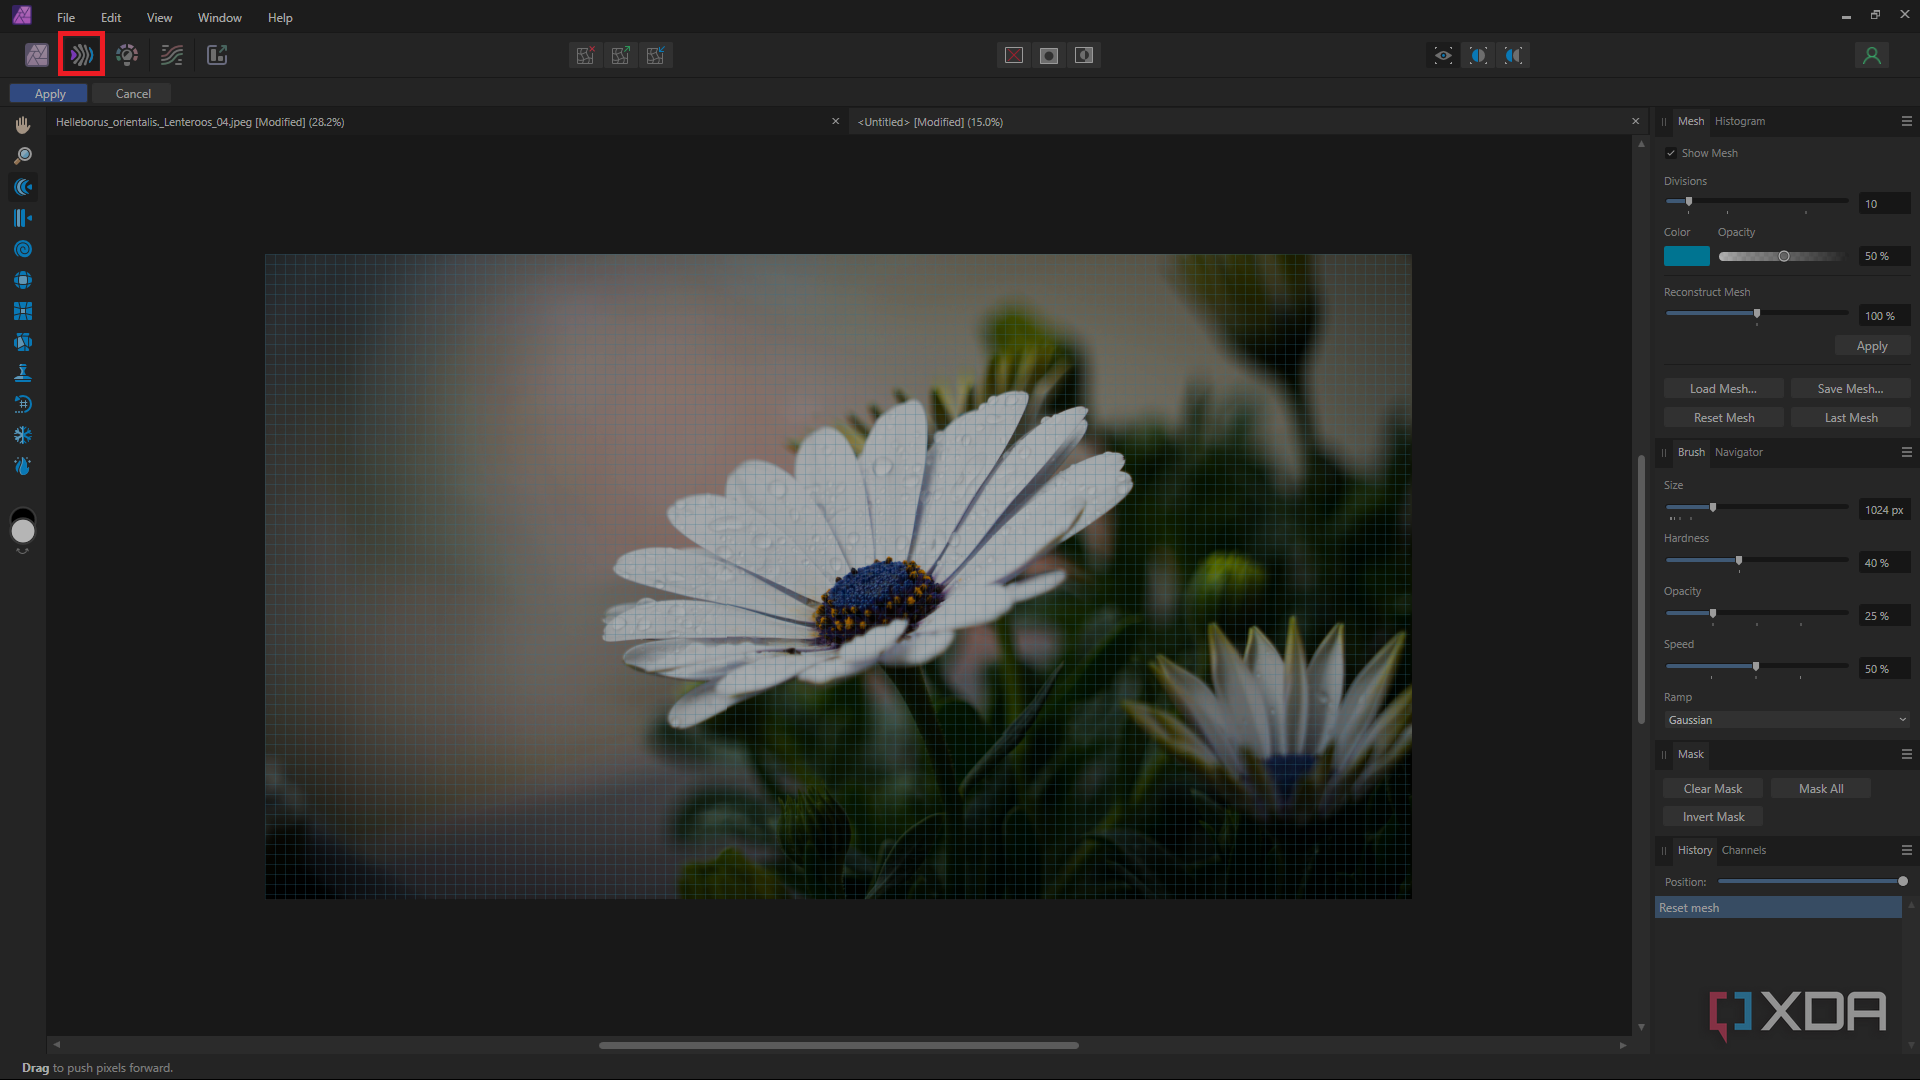Click the Mask All button

(1820, 789)
